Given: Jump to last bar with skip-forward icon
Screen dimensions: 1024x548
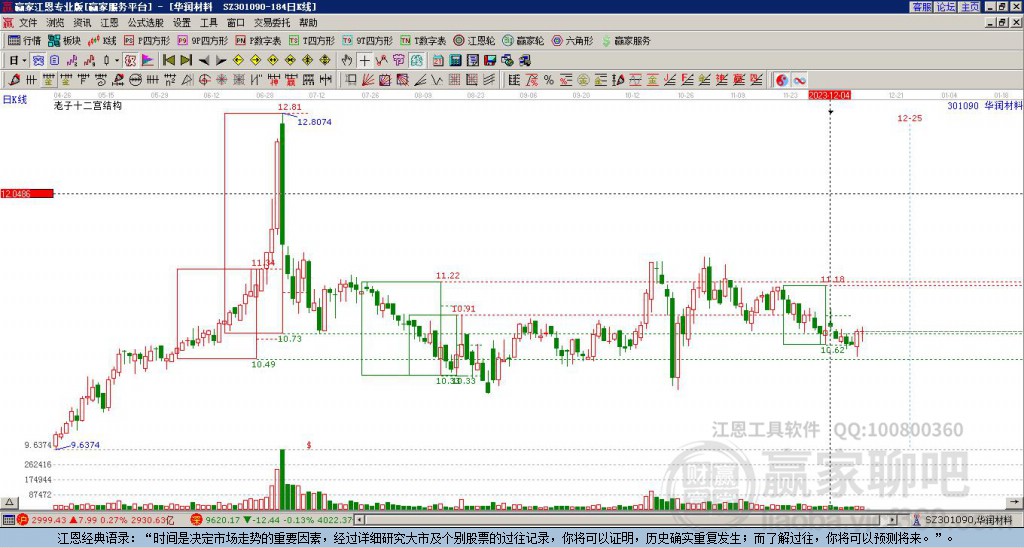Looking at the screenshot, I should pos(186,61).
